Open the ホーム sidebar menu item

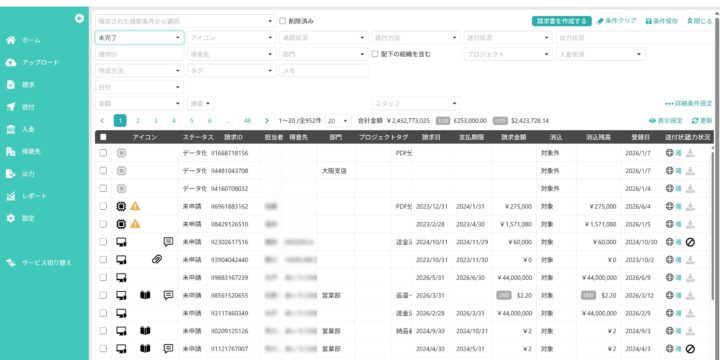(x=31, y=40)
